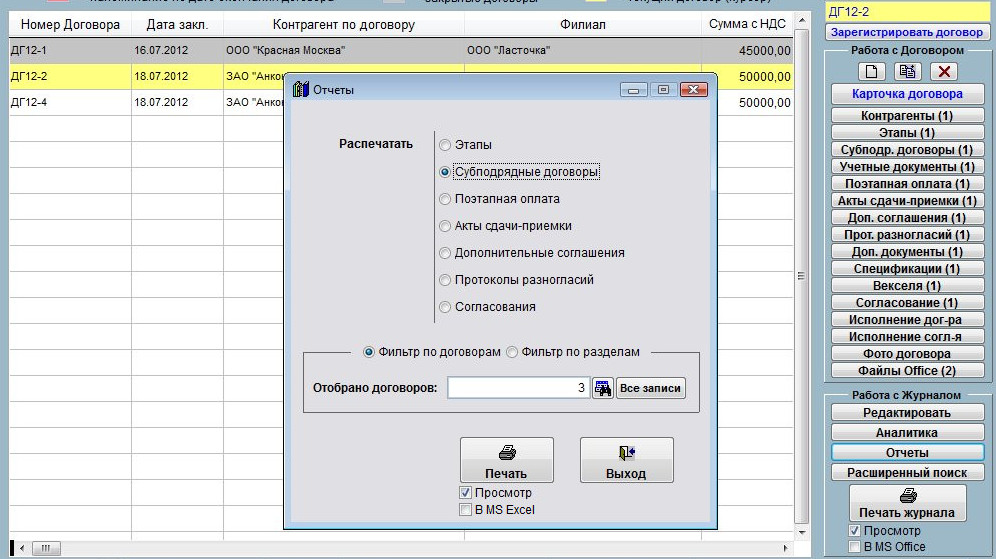Click the Отчеты button in sidebar

pos(907,452)
